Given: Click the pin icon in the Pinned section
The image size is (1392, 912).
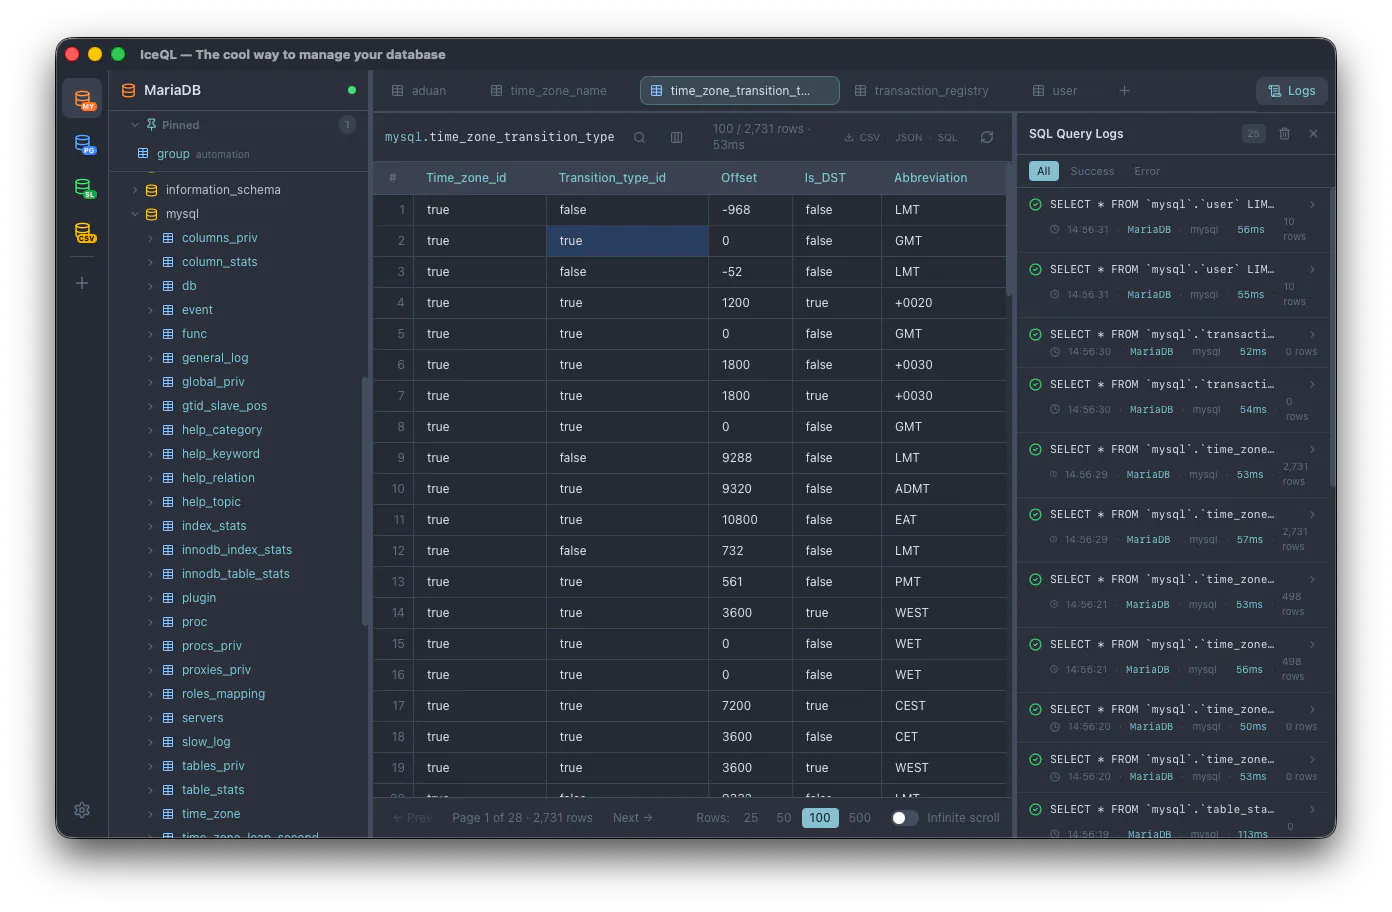Looking at the screenshot, I should point(151,125).
